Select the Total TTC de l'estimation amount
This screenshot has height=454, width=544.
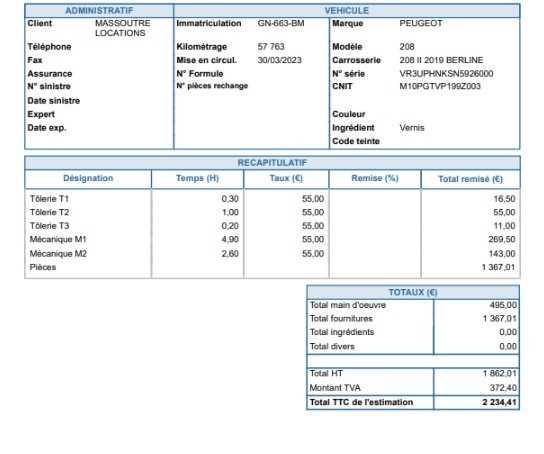500,402
